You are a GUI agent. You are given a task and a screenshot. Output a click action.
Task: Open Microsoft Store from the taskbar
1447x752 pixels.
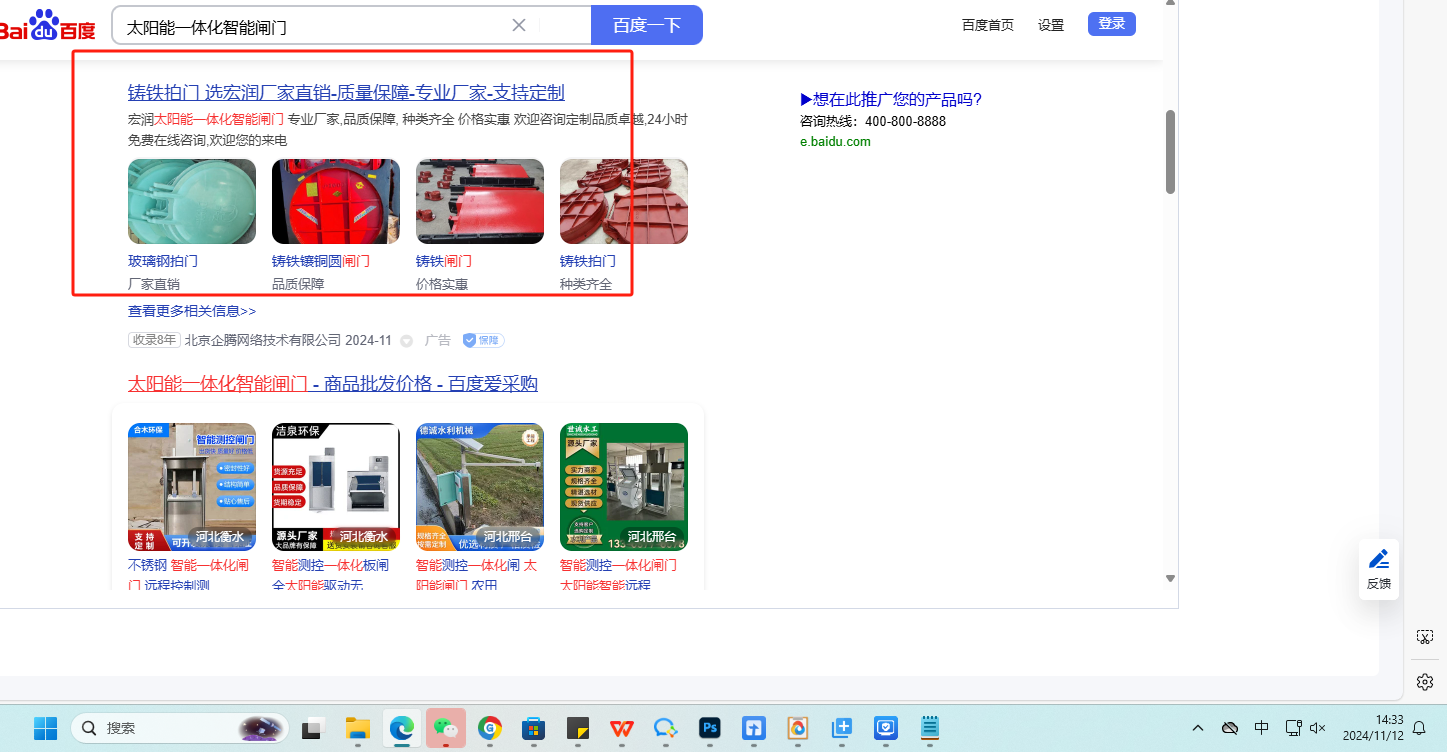534,728
